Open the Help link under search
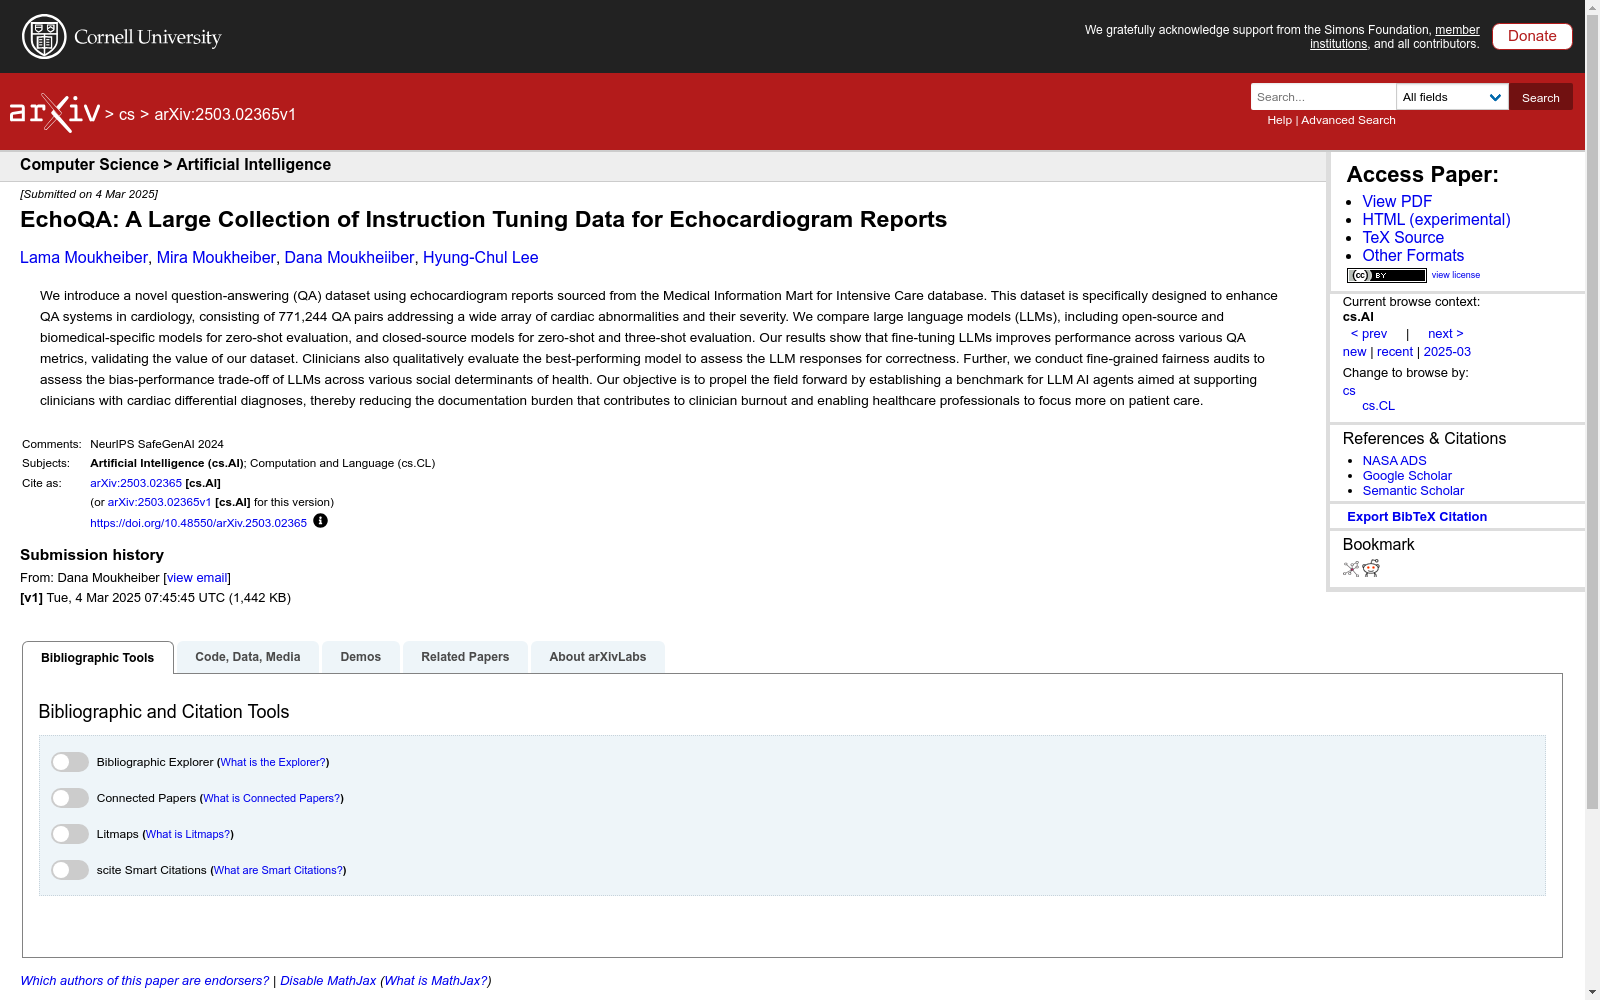This screenshot has width=1600, height=1000. coord(1279,120)
